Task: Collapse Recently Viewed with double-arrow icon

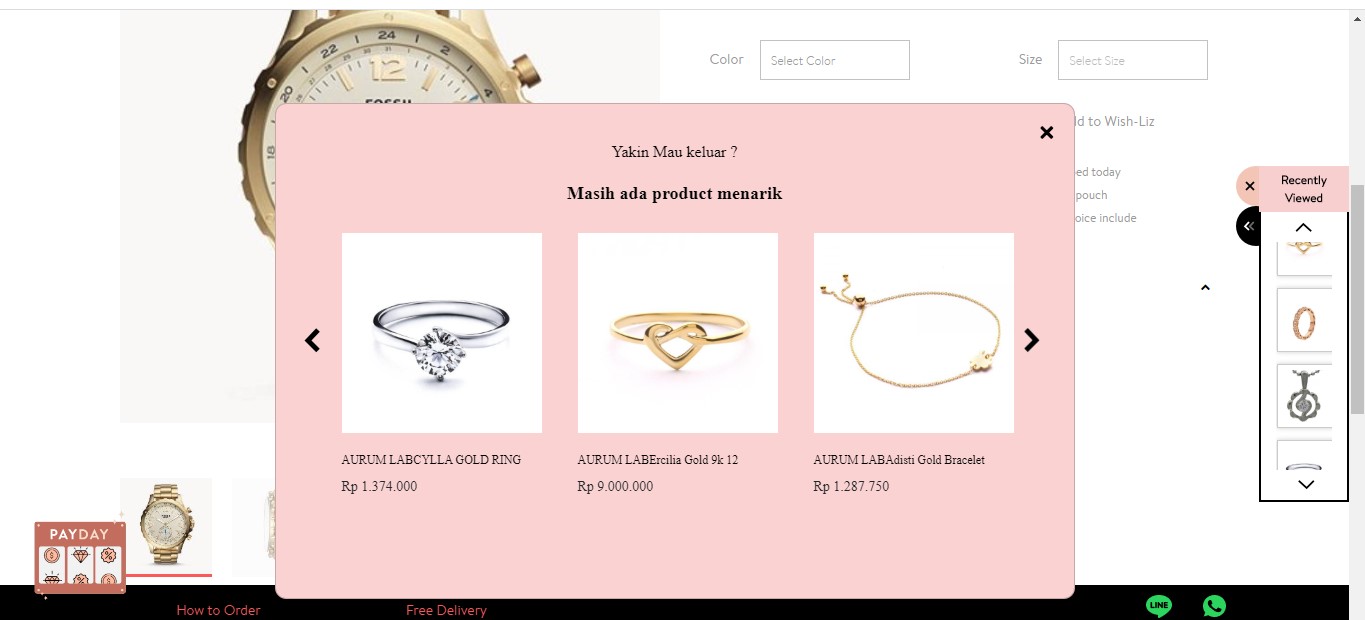Action: pos(1249,226)
